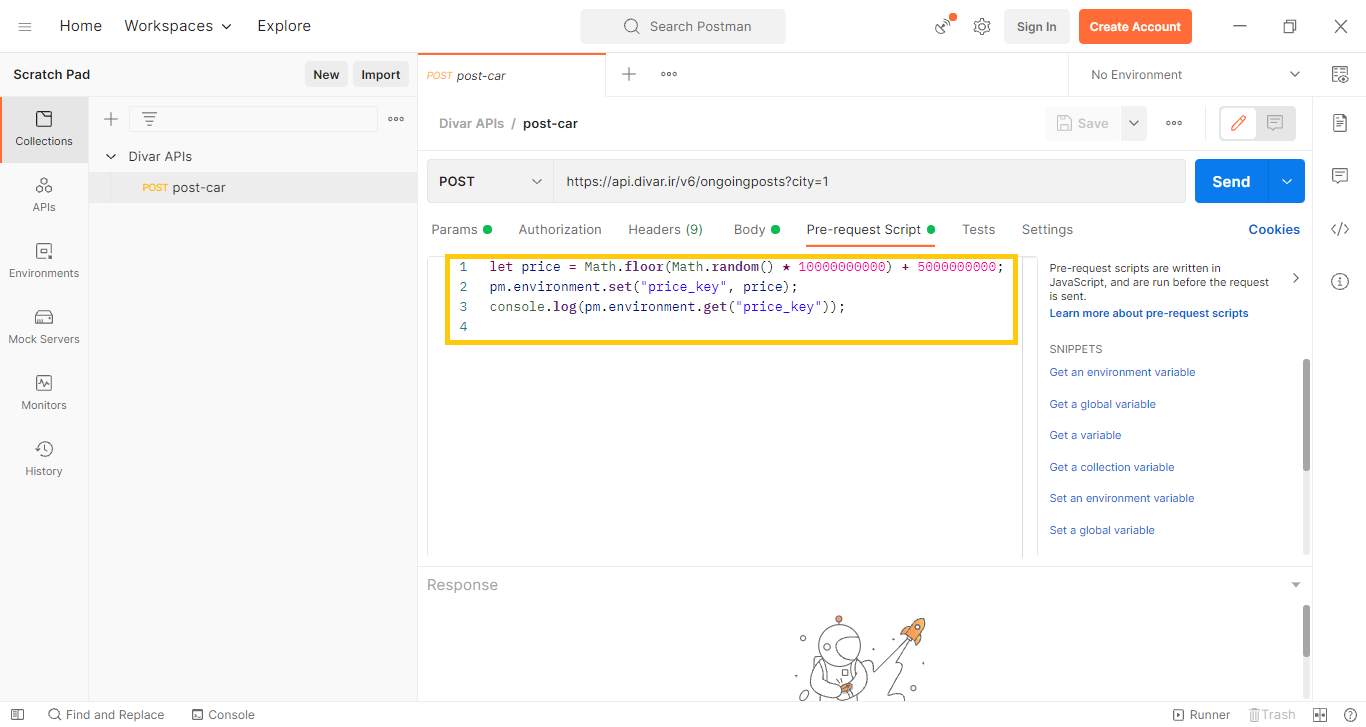Go to Home
Viewport: 1366px width, 727px height.
(x=81, y=26)
